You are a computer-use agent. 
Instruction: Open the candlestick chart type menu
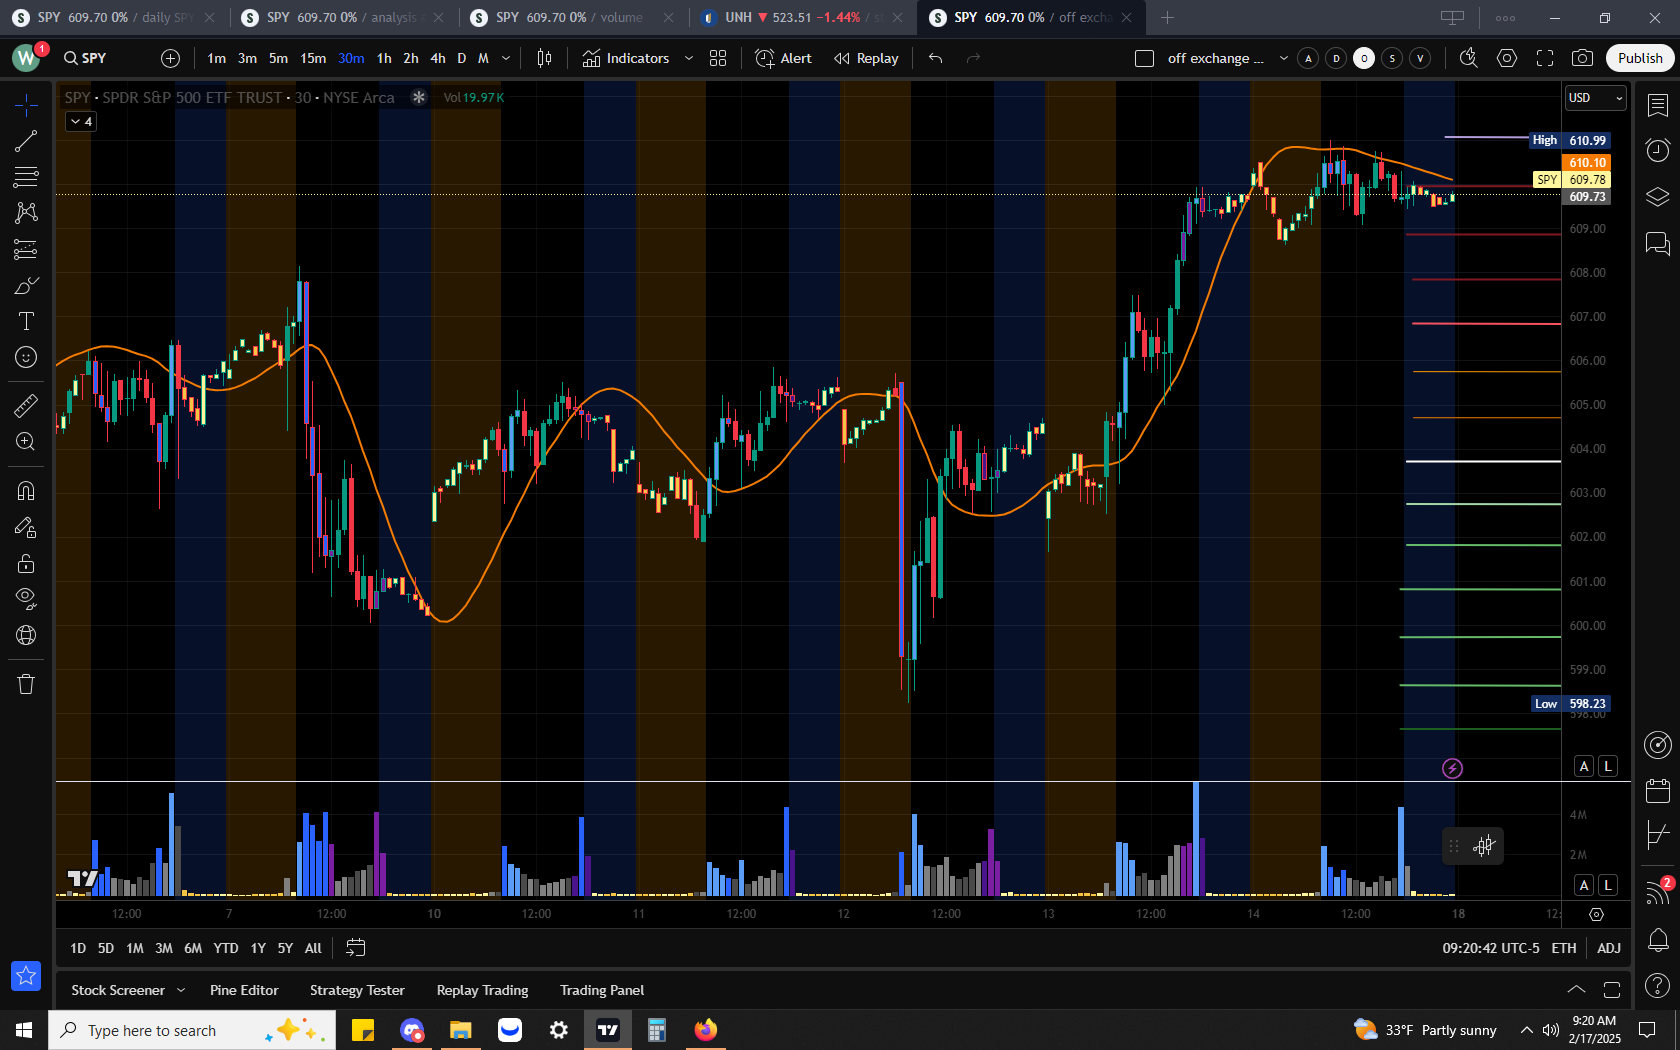pos(544,58)
